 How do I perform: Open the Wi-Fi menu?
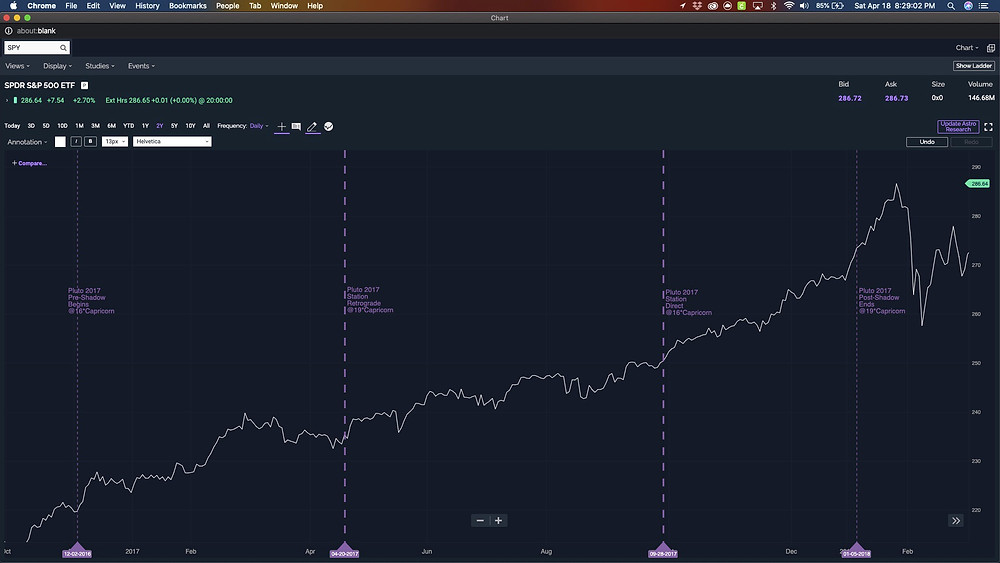[x=789, y=6]
